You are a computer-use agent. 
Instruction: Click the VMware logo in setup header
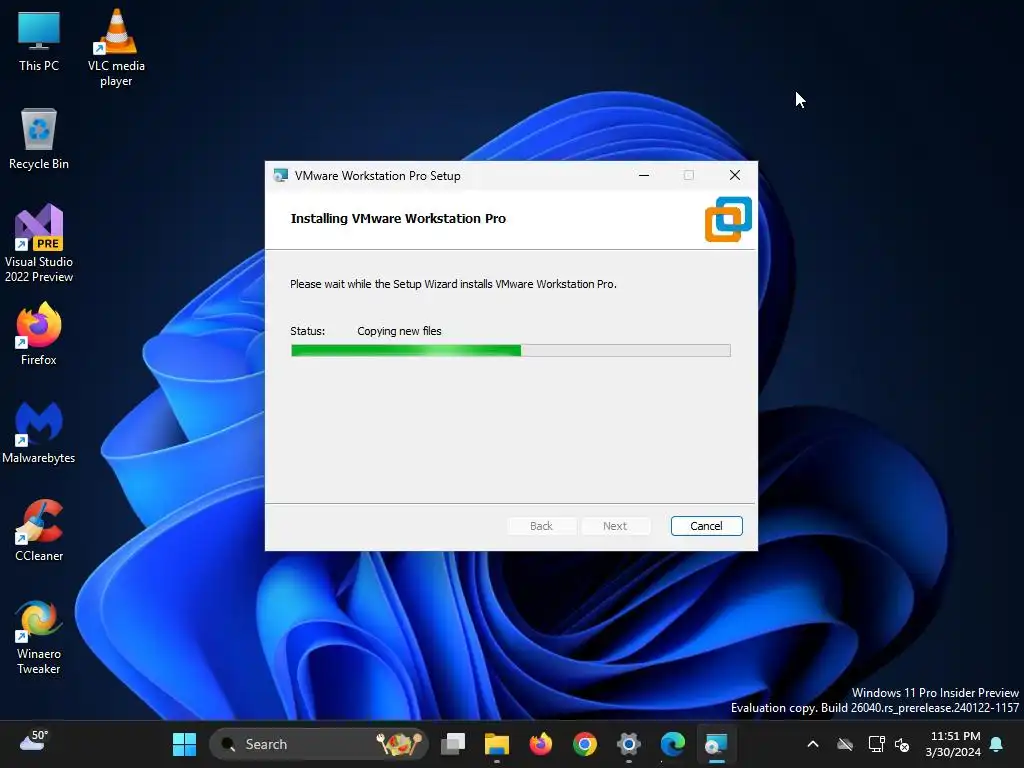click(728, 219)
